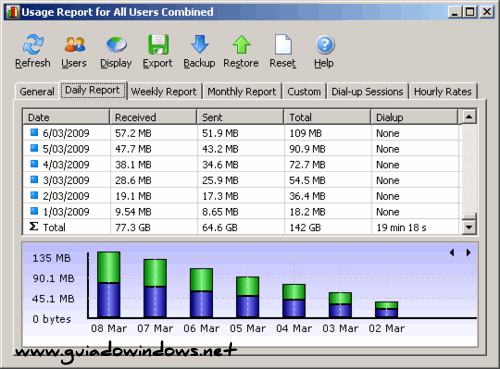Screen dimensions: 500x369
Task: Sort by the Date column header
Action: point(66,117)
